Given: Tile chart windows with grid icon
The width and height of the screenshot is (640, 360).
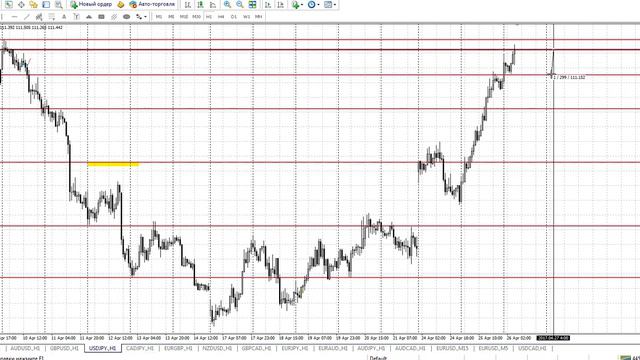Looking at the screenshot, I should (253, 4).
